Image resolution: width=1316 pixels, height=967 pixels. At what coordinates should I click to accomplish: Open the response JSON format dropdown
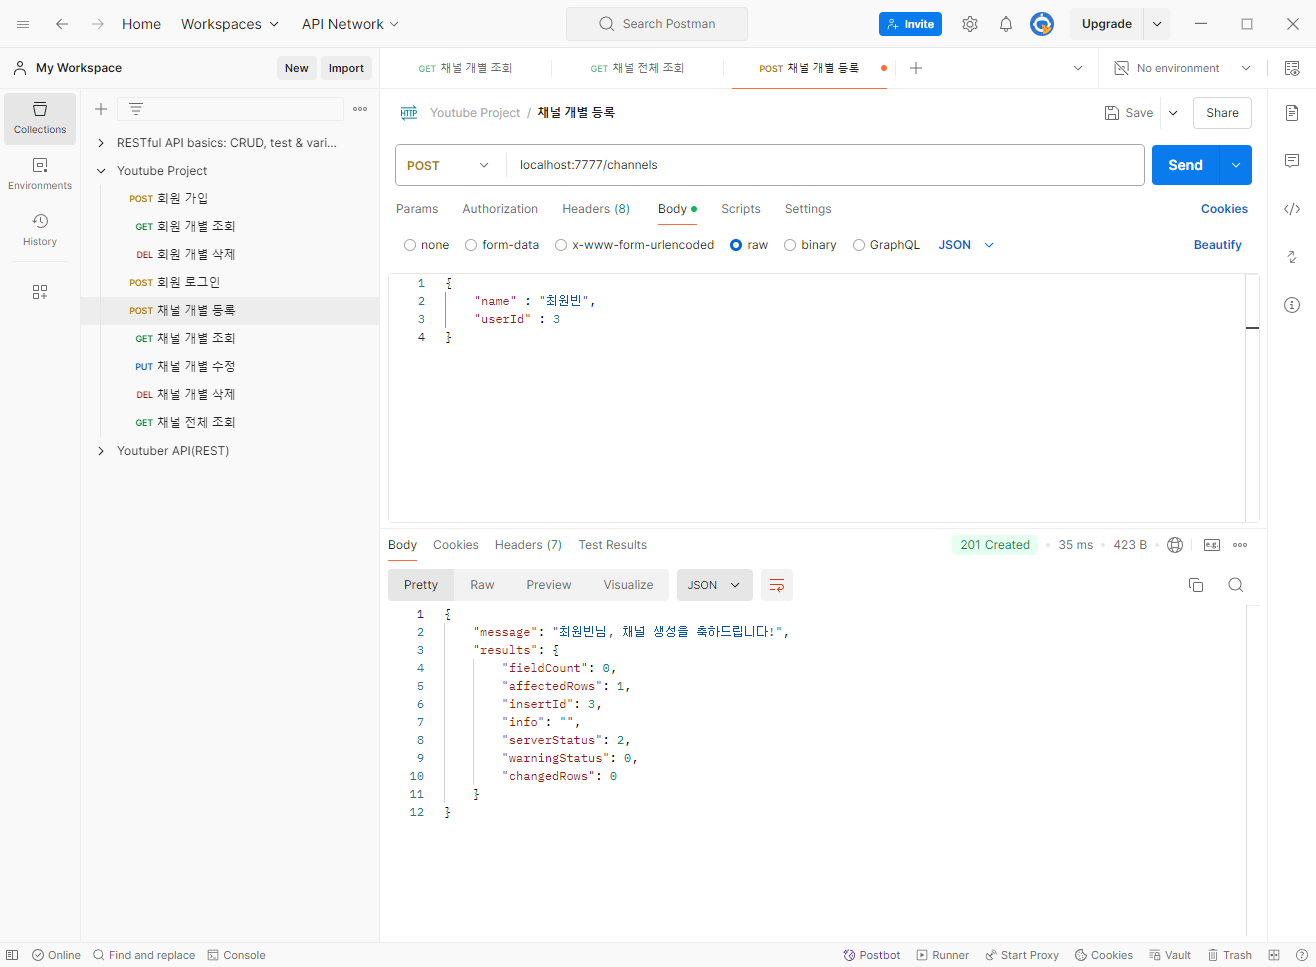pos(714,585)
